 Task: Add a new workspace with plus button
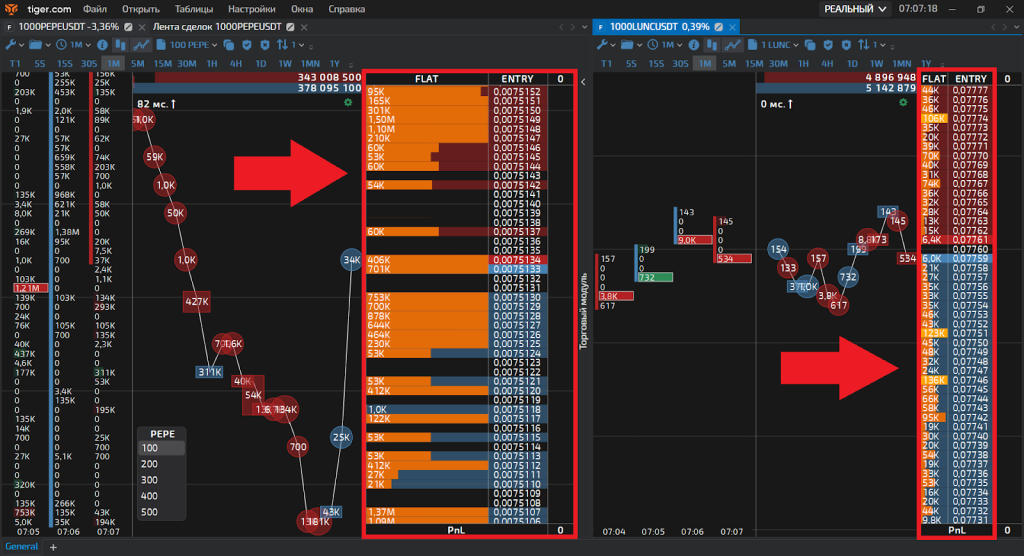54,548
